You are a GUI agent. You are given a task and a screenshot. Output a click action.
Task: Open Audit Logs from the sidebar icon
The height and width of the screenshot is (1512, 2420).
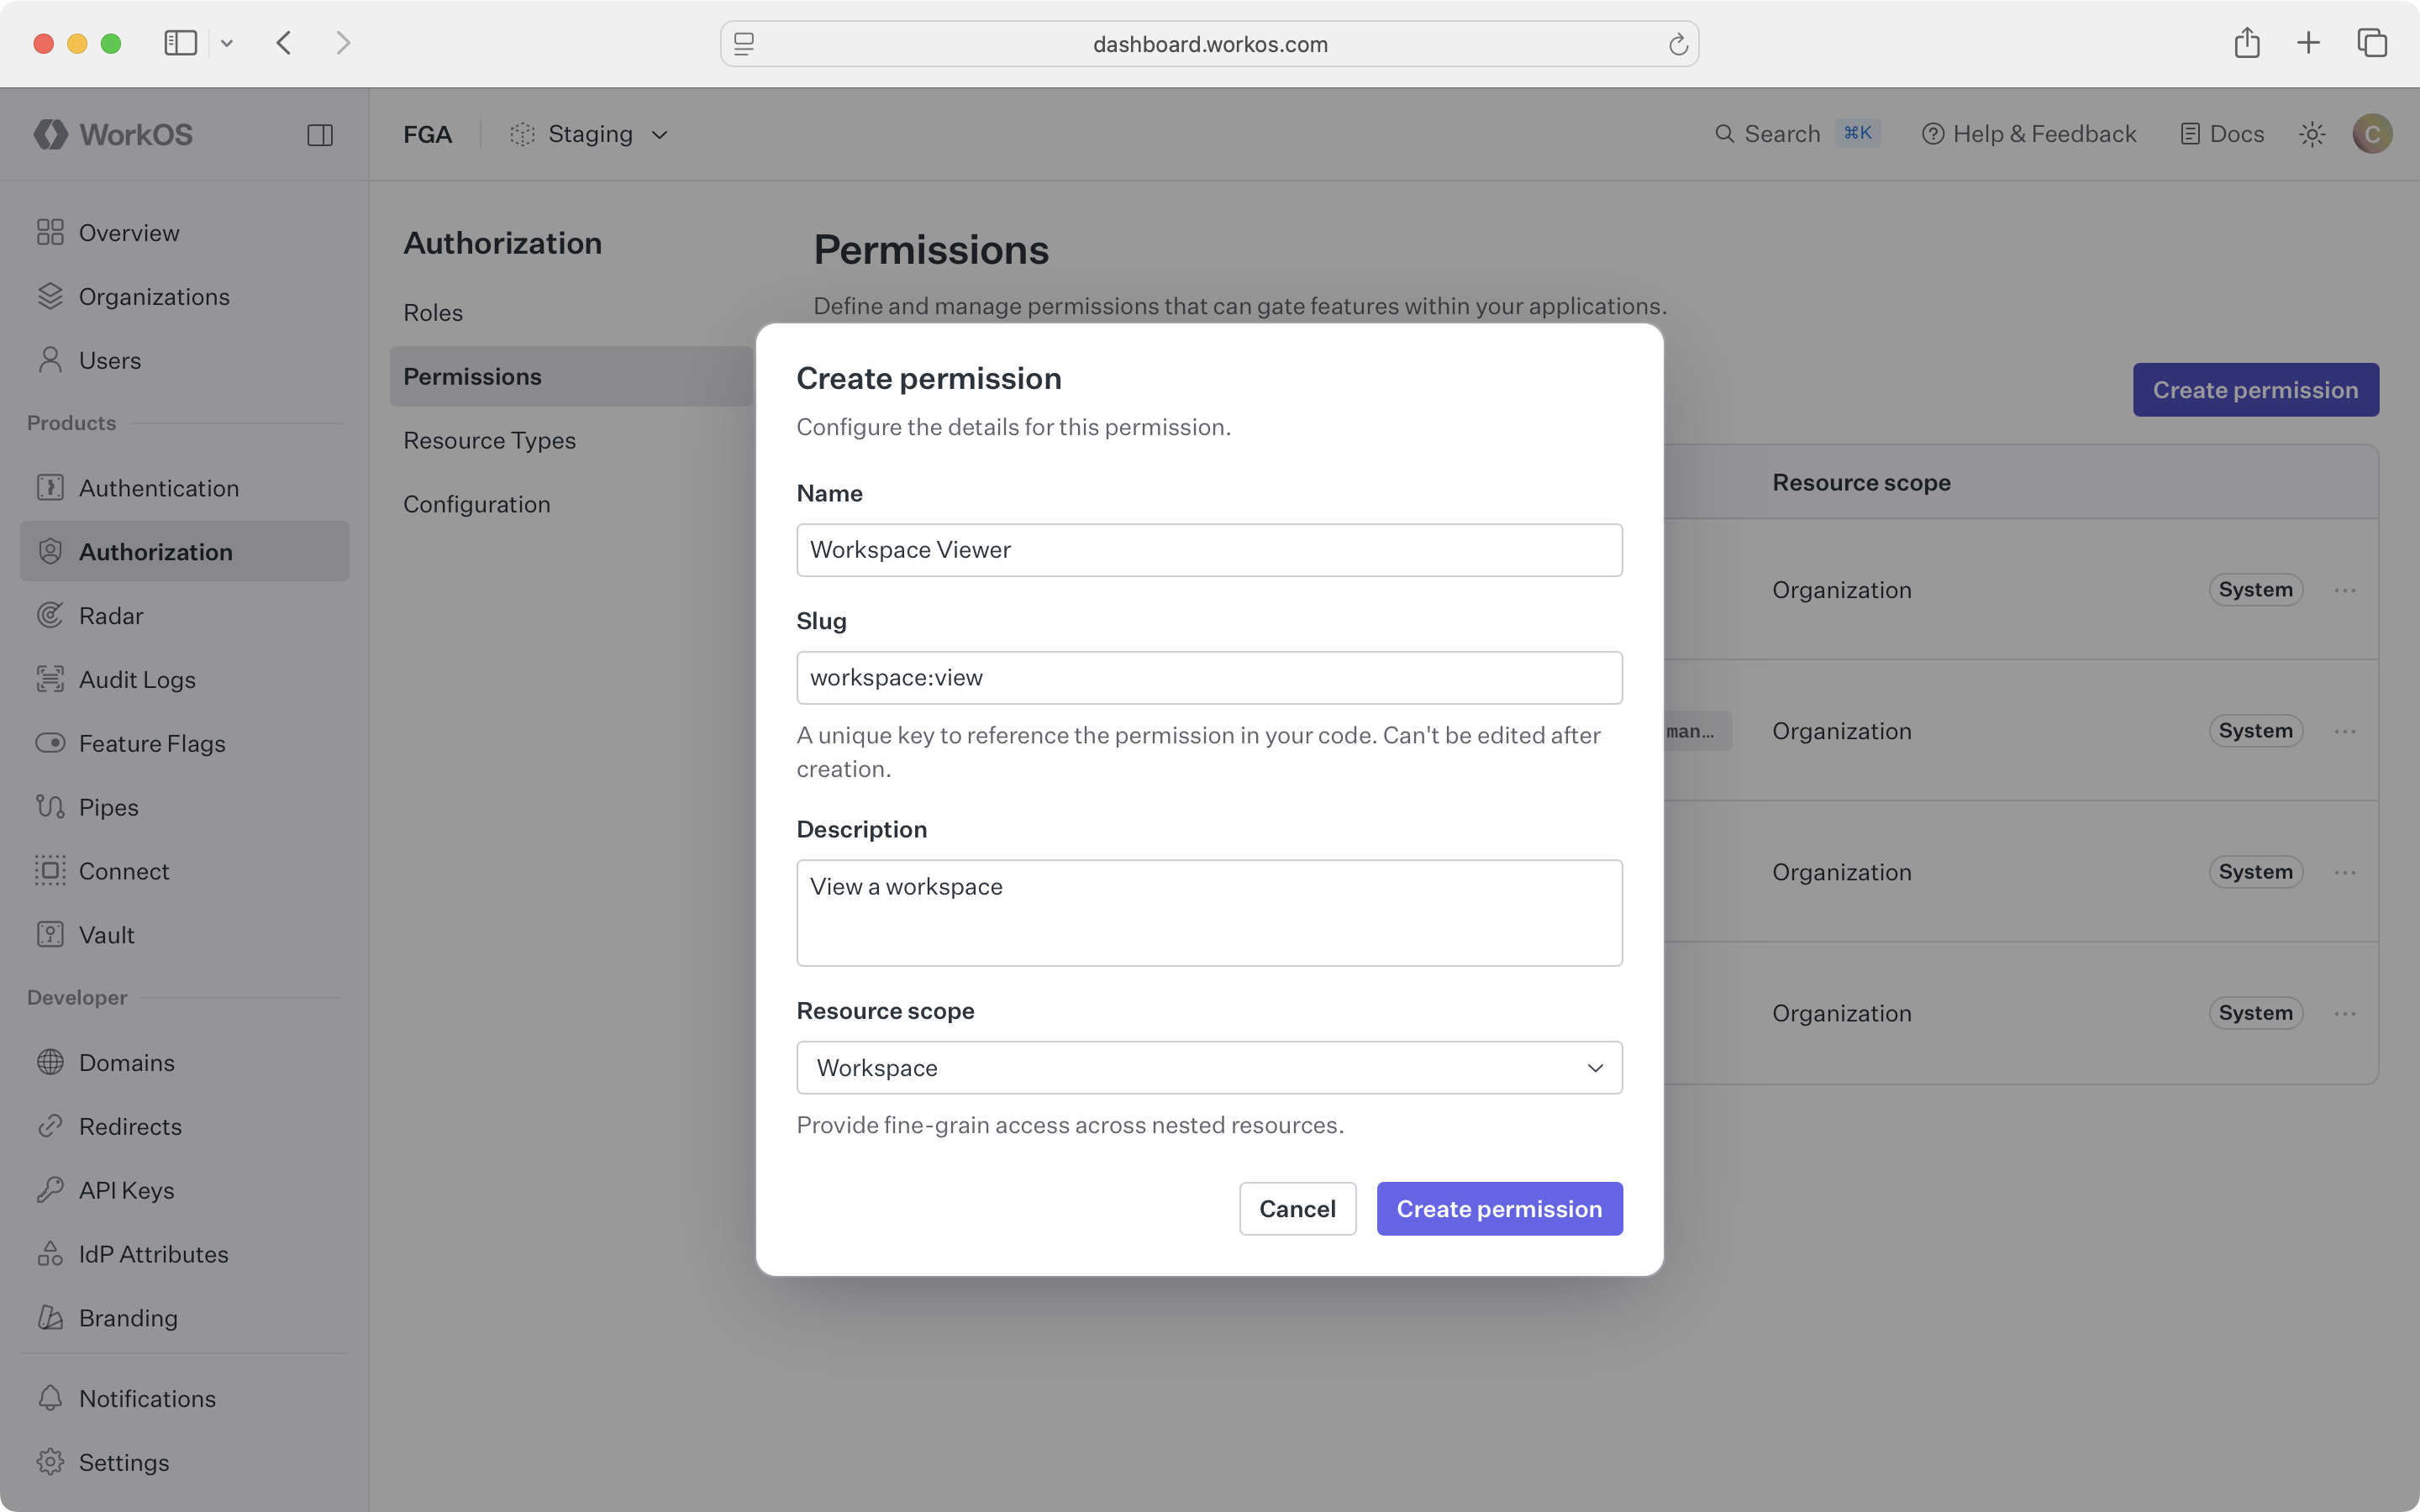coord(51,679)
